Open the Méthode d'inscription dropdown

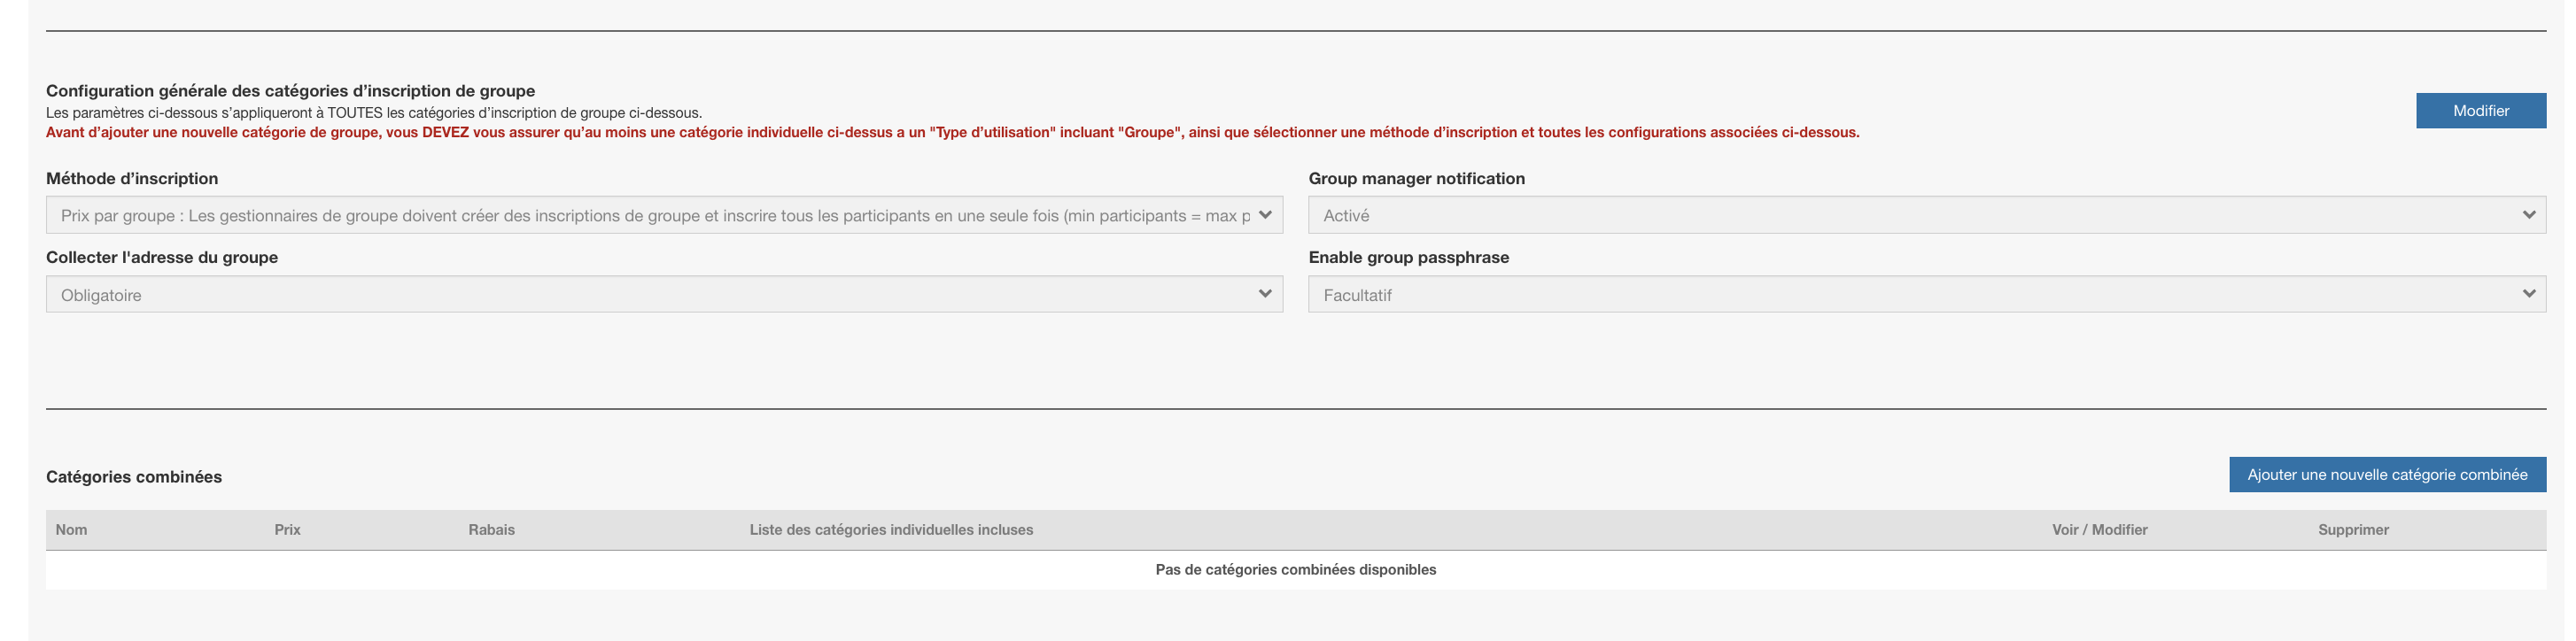[664, 216]
